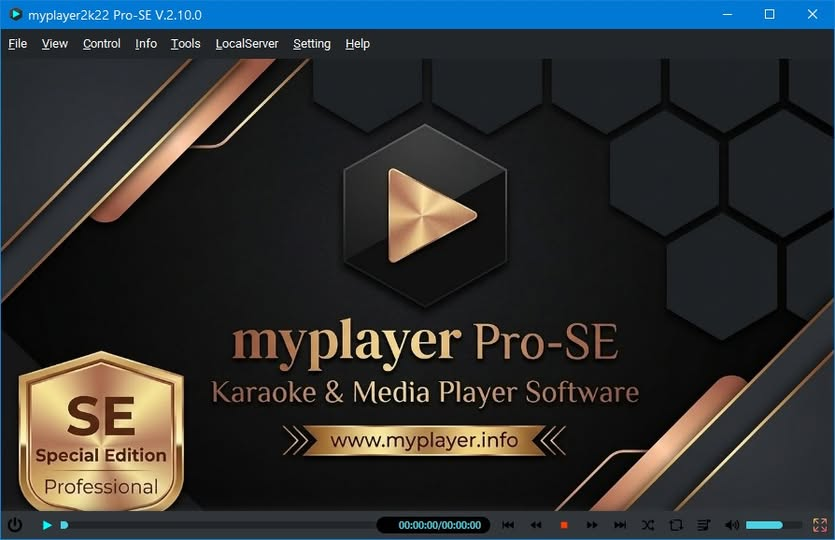Click the elapsed time display
835x540 pixels.
click(440, 525)
